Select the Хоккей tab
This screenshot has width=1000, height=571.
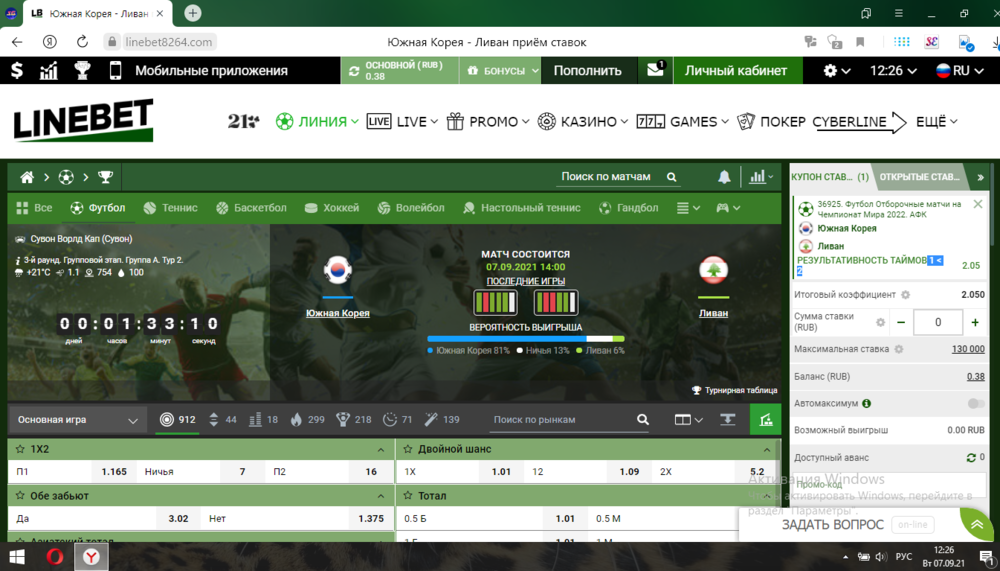[x=332, y=208]
